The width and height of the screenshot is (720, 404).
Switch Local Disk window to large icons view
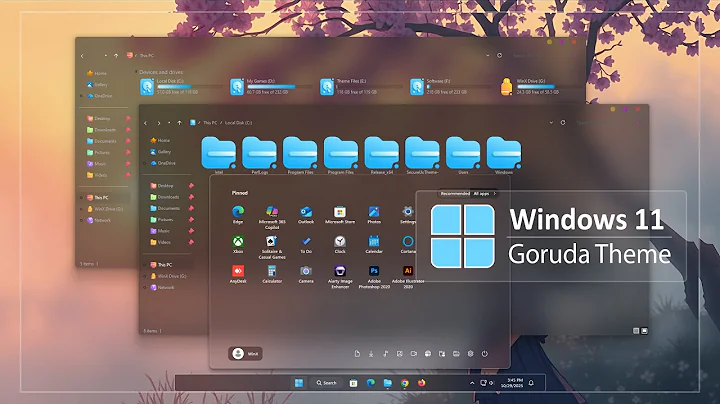click(x=645, y=331)
